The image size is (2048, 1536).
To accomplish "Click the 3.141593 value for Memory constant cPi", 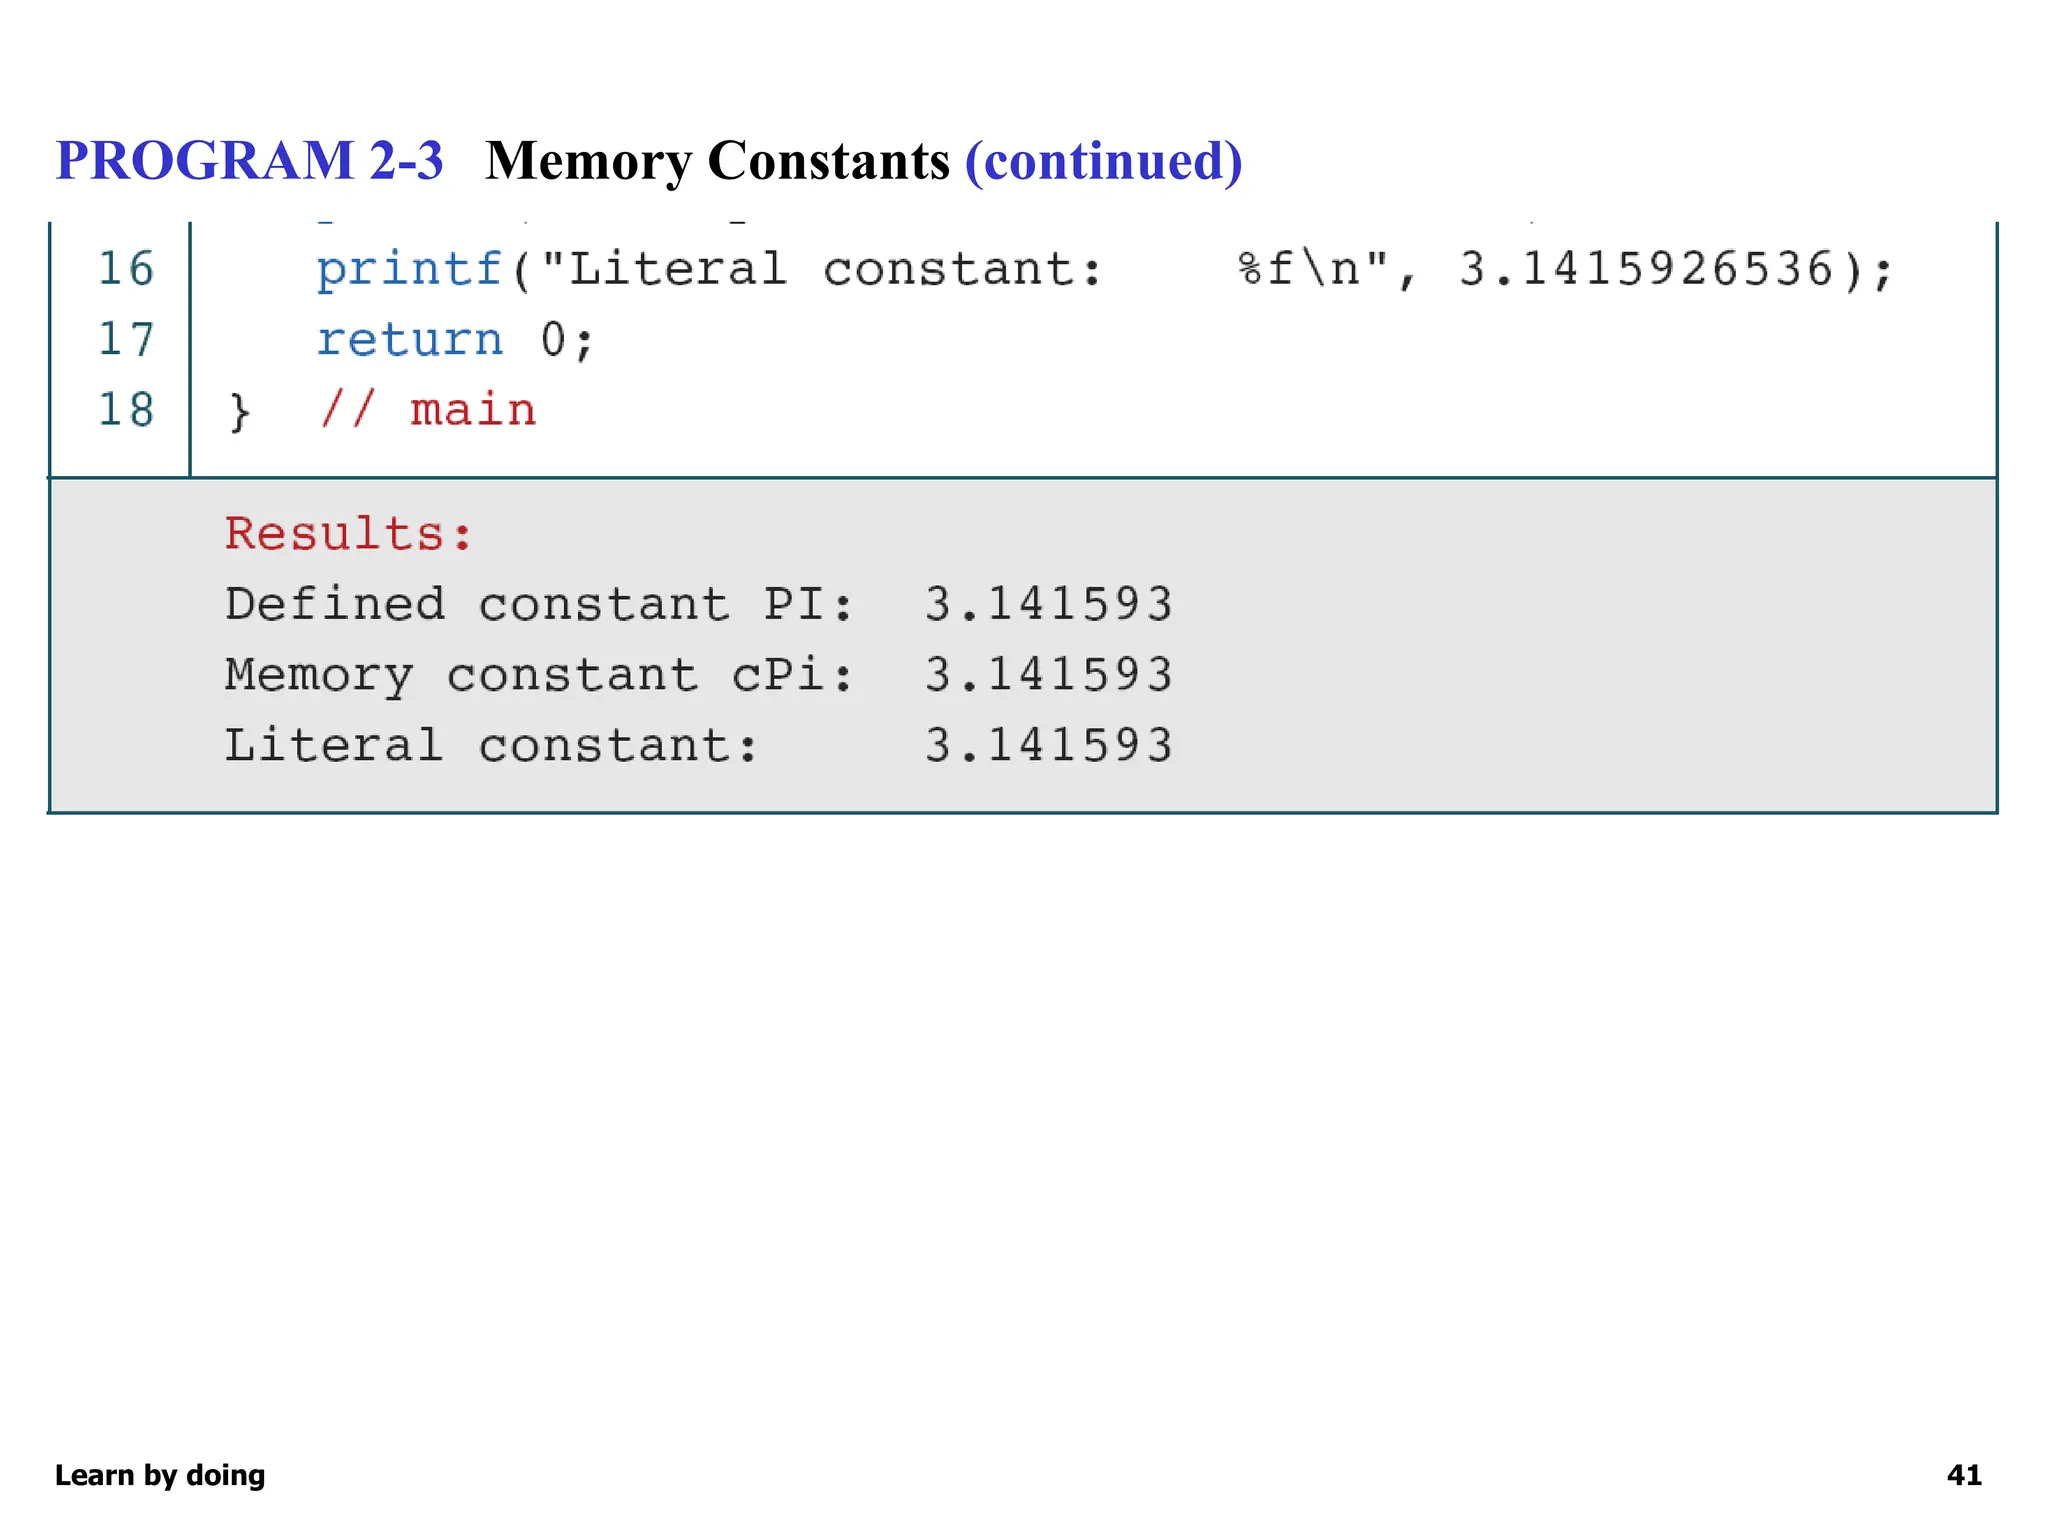I will 1048,674.
